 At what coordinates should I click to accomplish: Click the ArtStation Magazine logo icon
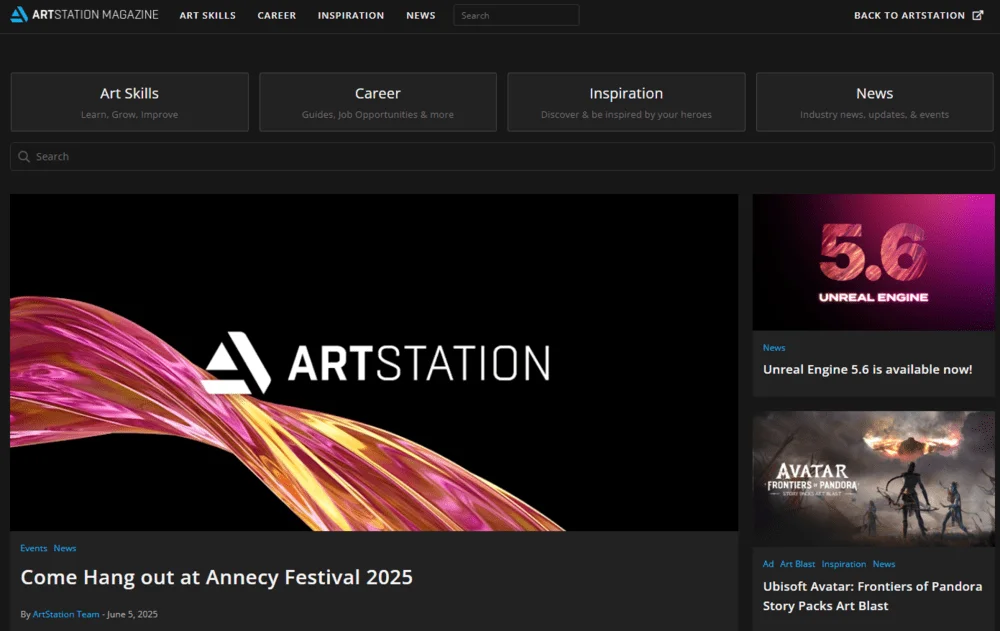[19, 15]
